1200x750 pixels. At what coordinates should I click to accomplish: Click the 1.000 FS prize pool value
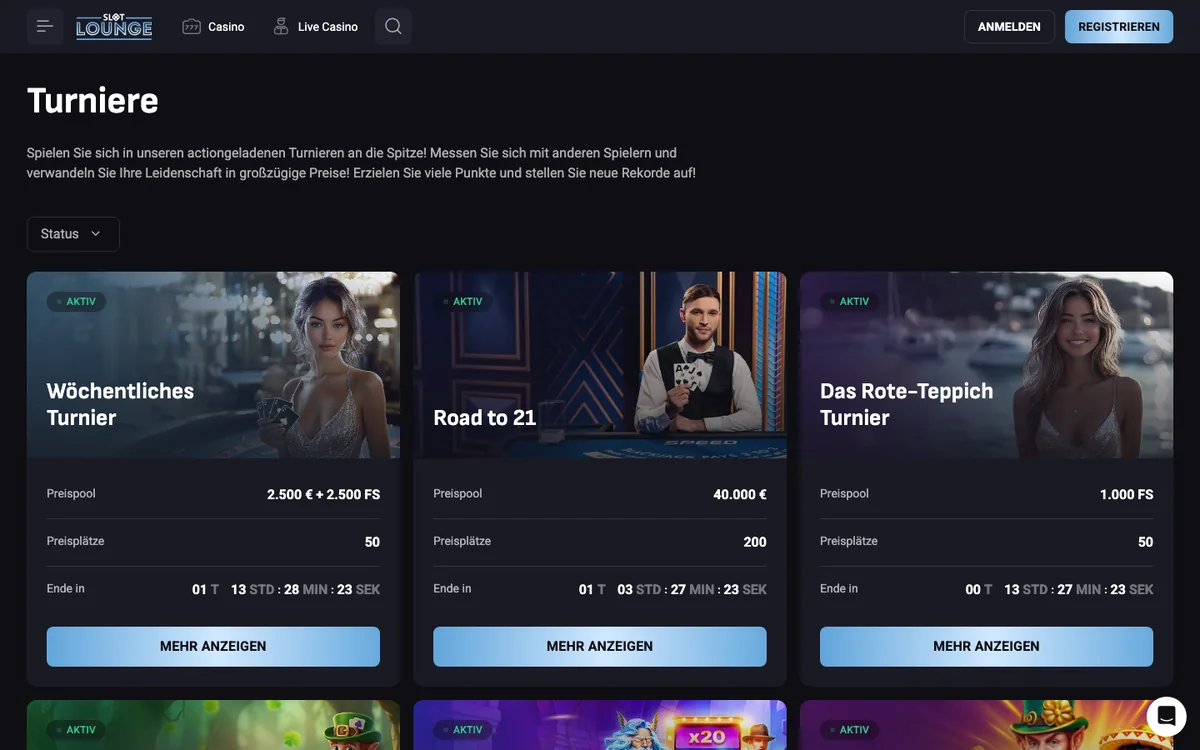(x=1126, y=494)
